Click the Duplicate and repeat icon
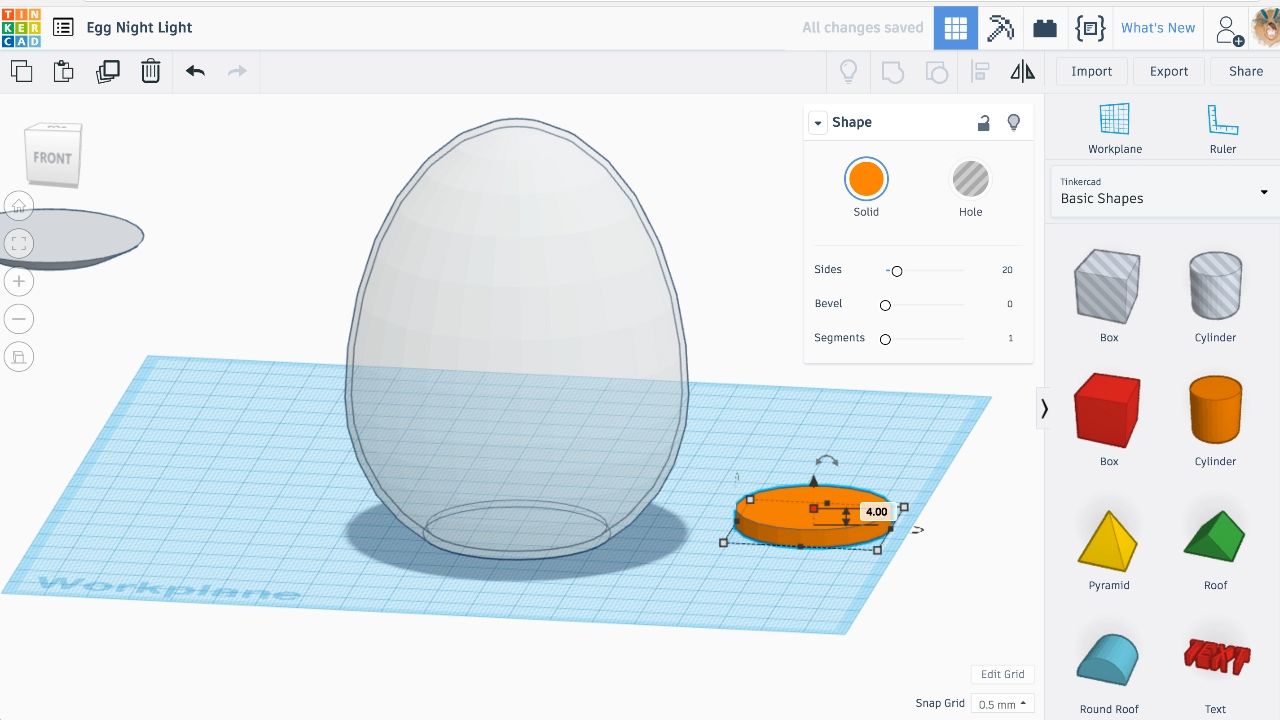The height and width of the screenshot is (720, 1280). [x=107, y=71]
